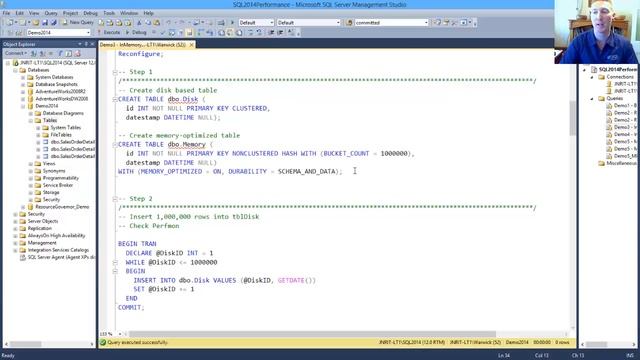Click Results to File icon
Viewport: 640px width, 360px height.
click(239, 32)
